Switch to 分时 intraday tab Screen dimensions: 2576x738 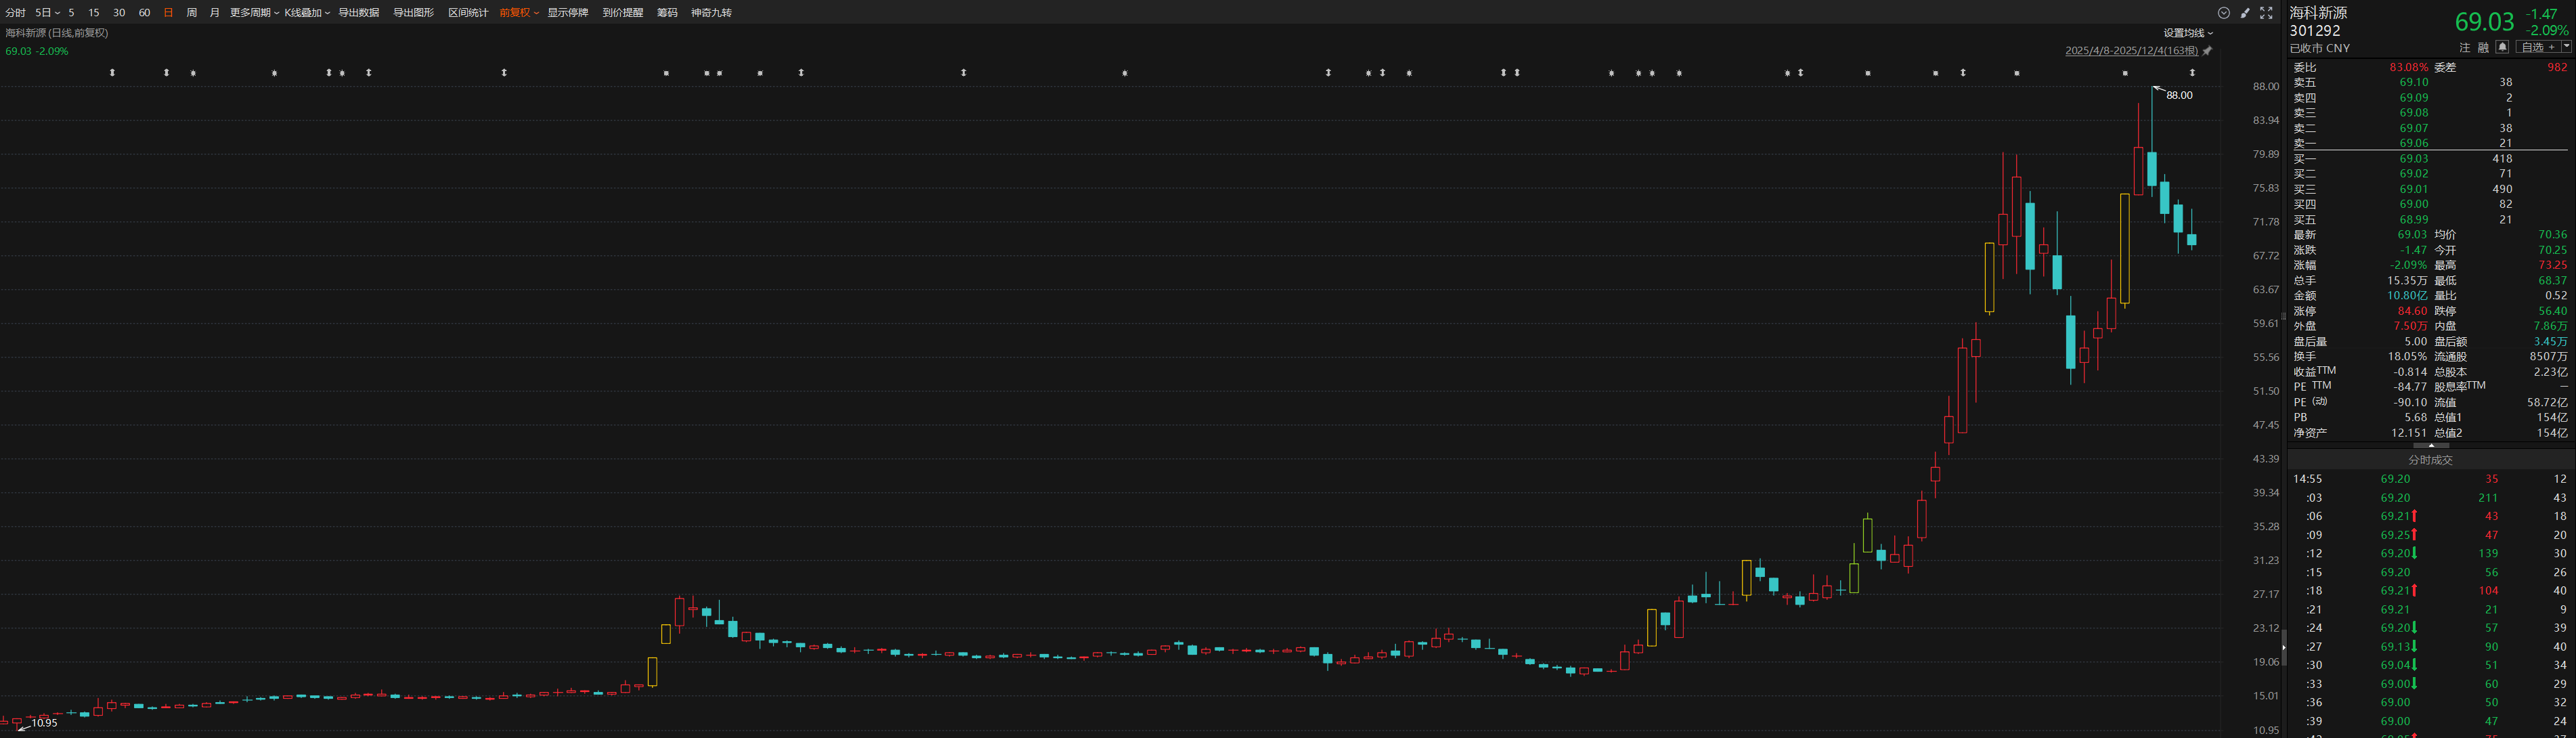pos(15,13)
